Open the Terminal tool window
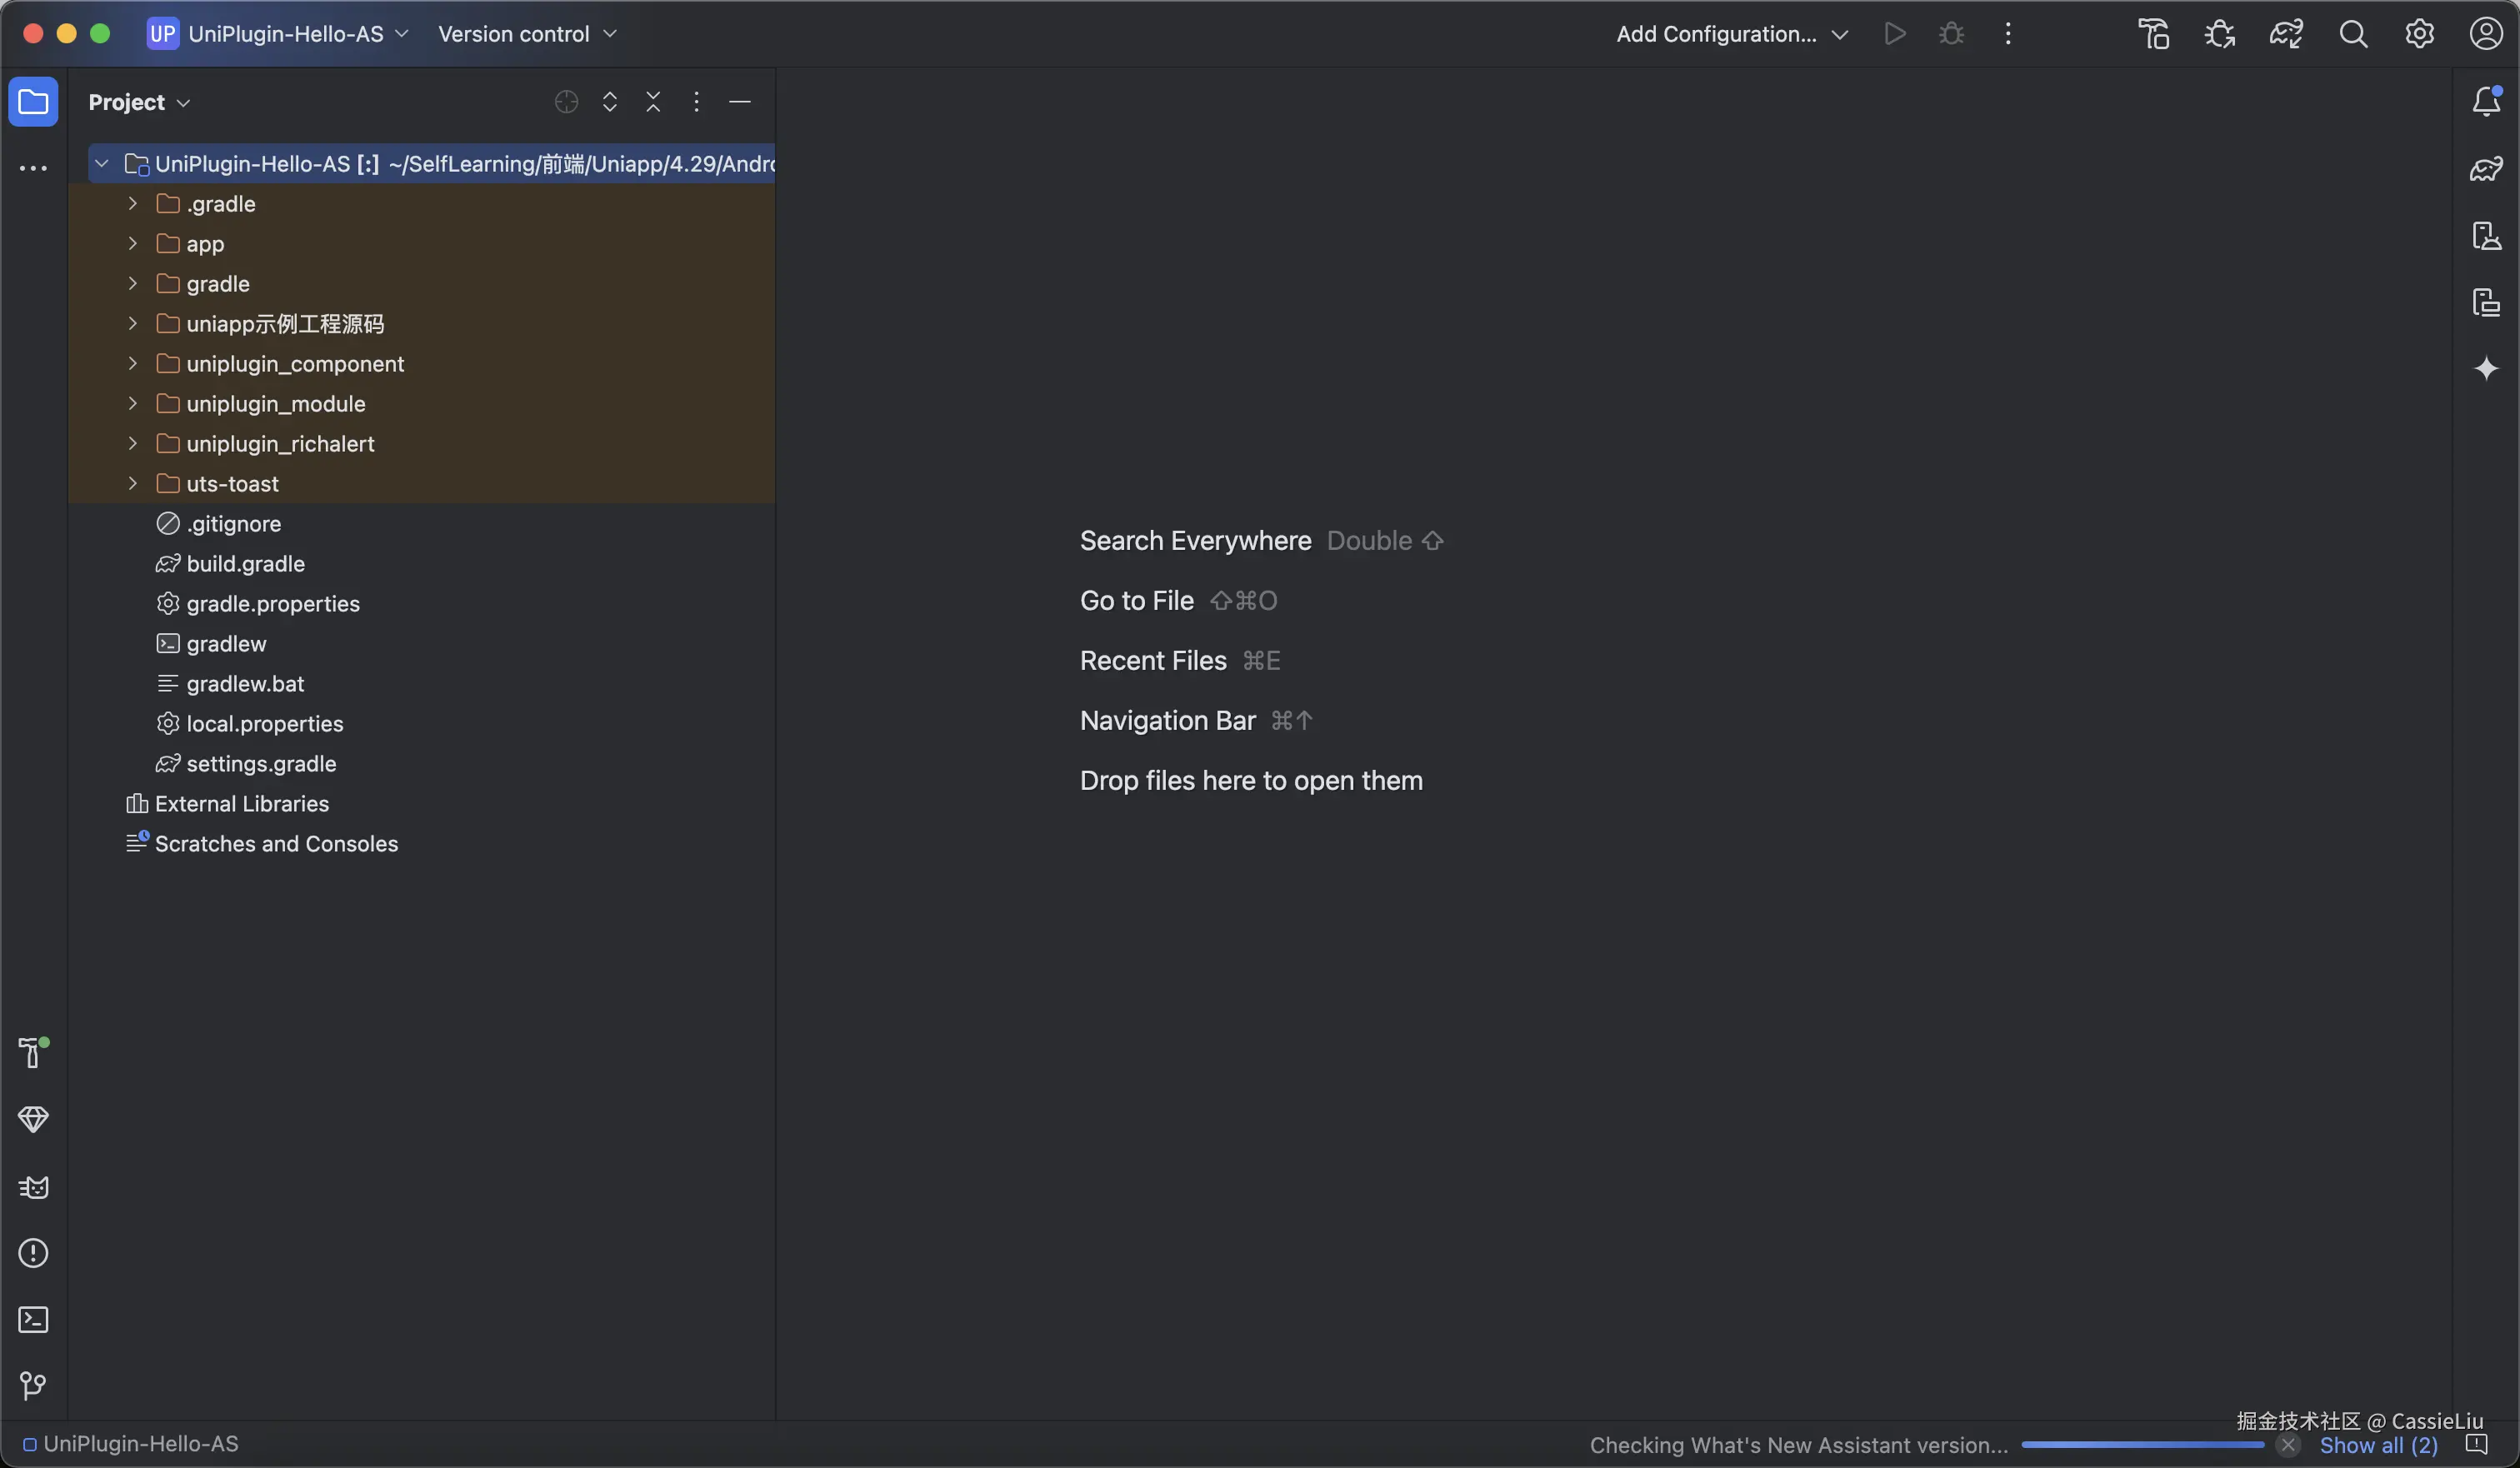The image size is (2520, 1468). [x=33, y=1320]
